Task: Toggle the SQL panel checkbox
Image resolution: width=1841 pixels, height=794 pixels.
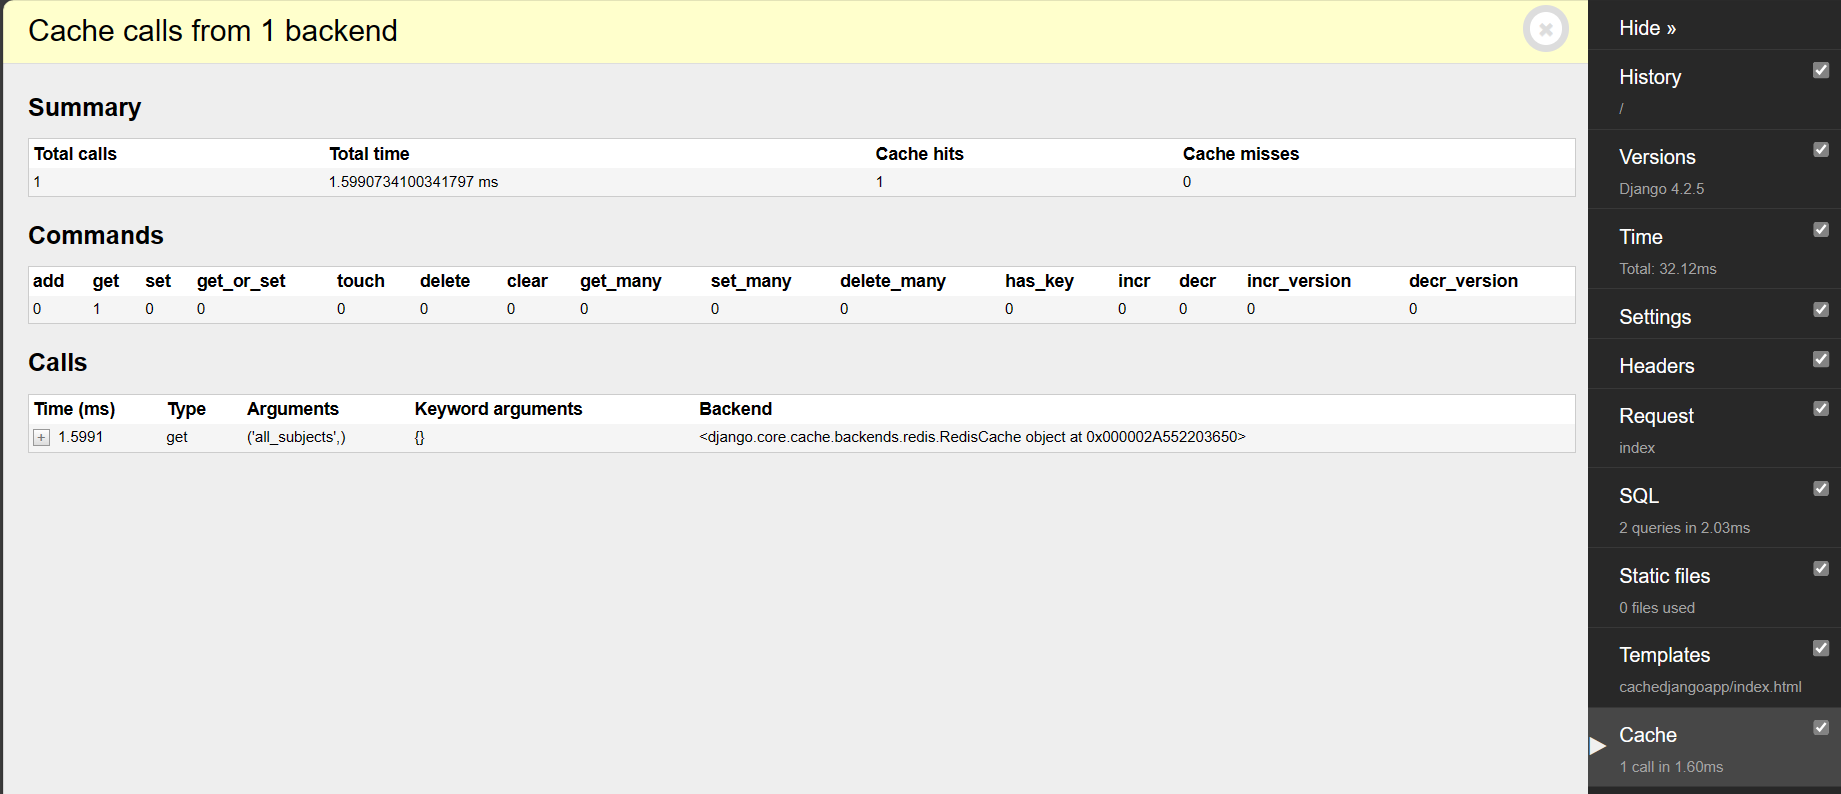Action: (1821, 489)
